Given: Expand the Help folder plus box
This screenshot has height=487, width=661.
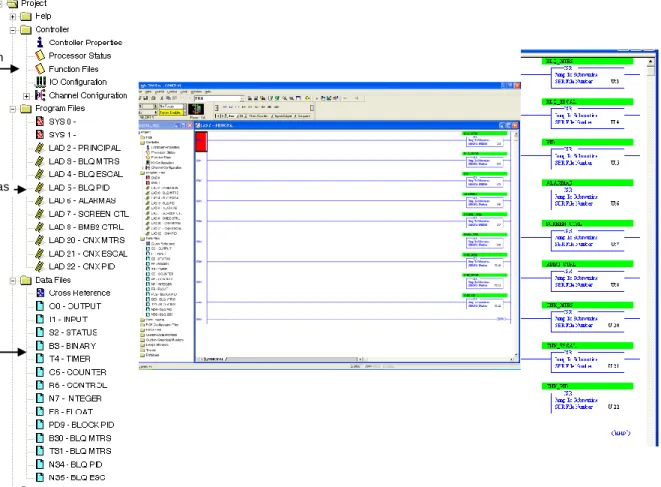Looking at the screenshot, I should pos(13,17).
